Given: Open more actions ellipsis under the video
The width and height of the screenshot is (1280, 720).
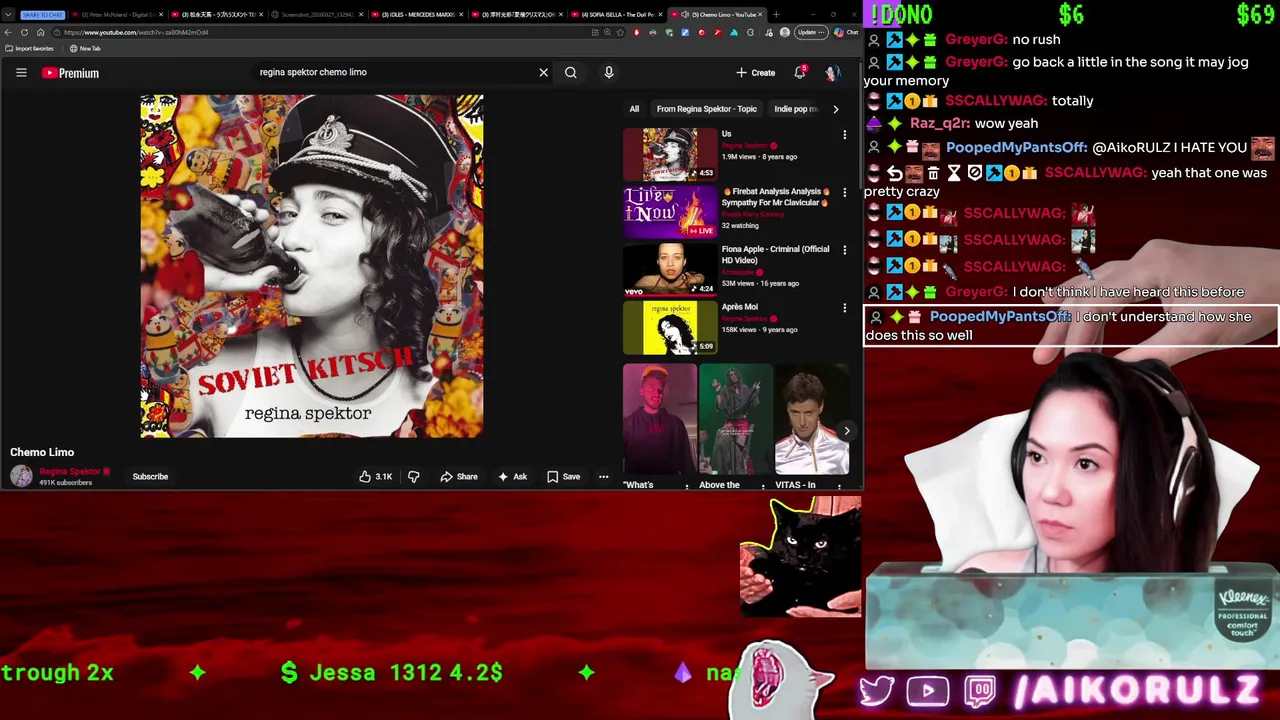Looking at the screenshot, I should point(603,477).
